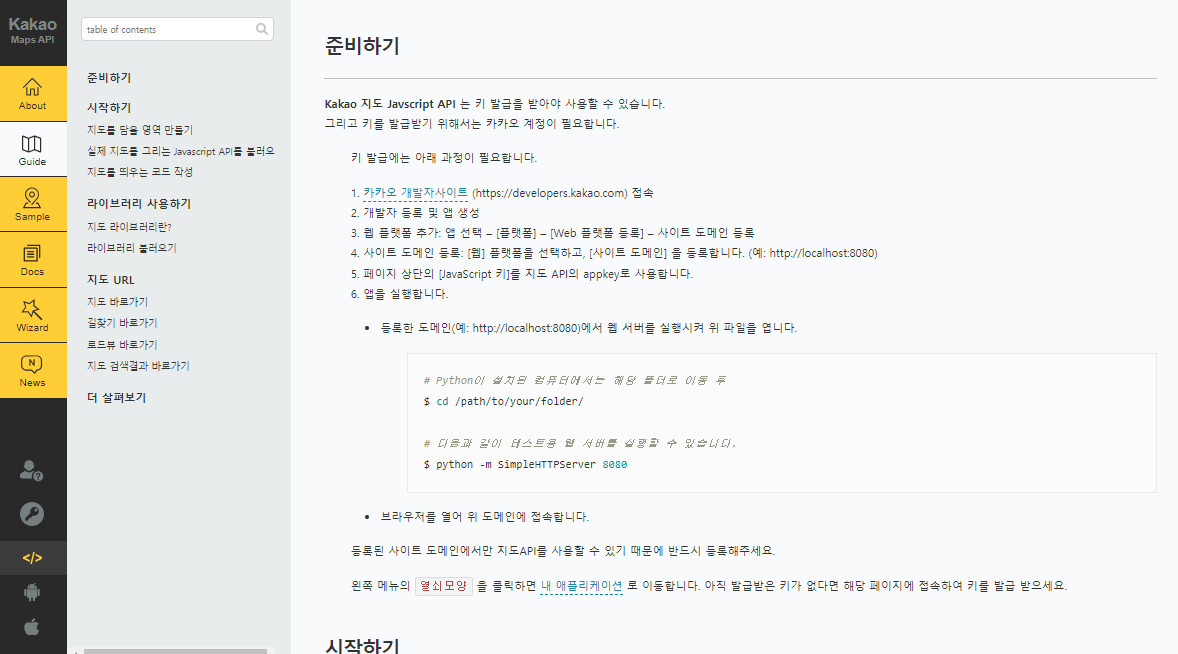Go to 지도를 담을 영역 만들기
Image resolution: width=1178 pixels, height=654 pixels.
coord(140,130)
